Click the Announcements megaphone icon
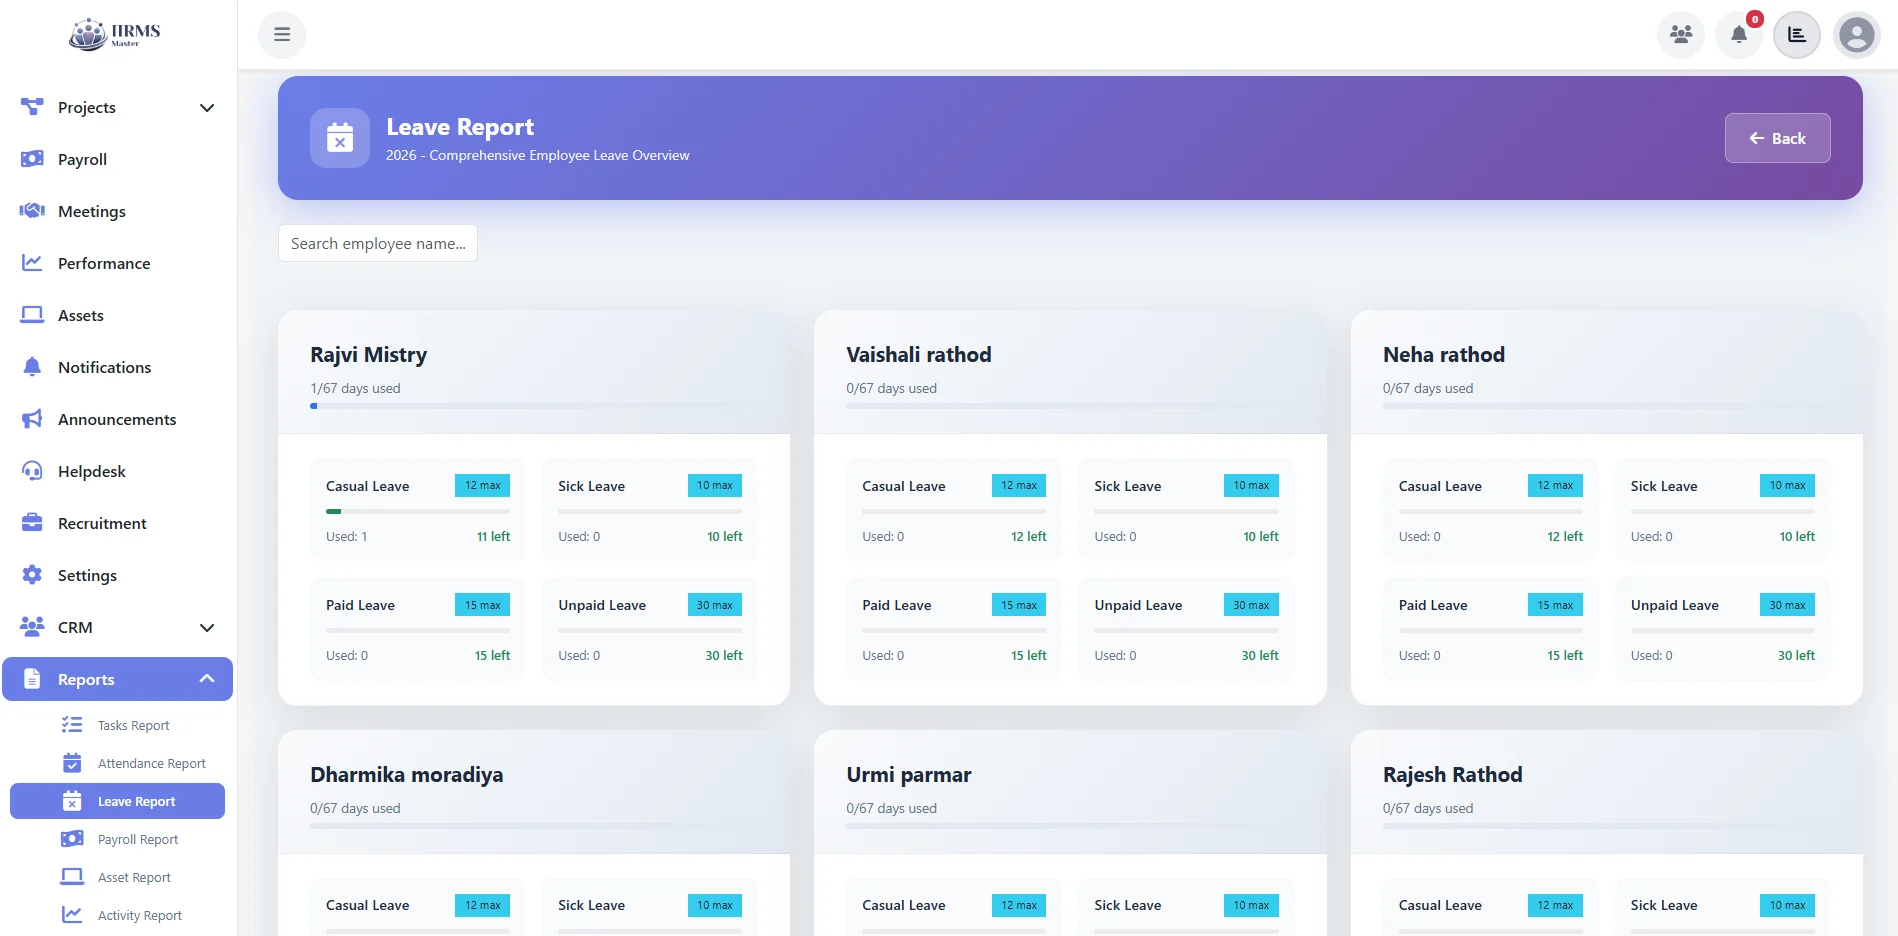This screenshot has height=936, width=1898. pyautogui.click(x=32, y=418)
